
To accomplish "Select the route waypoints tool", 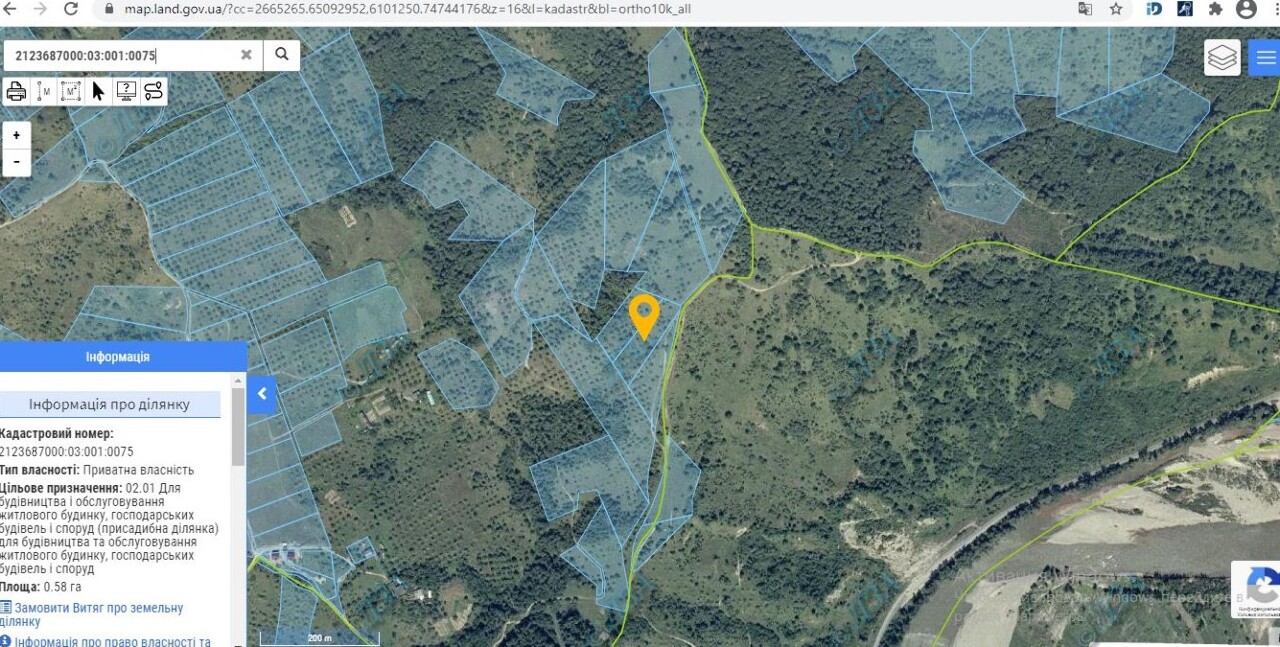I will [153, 91].
